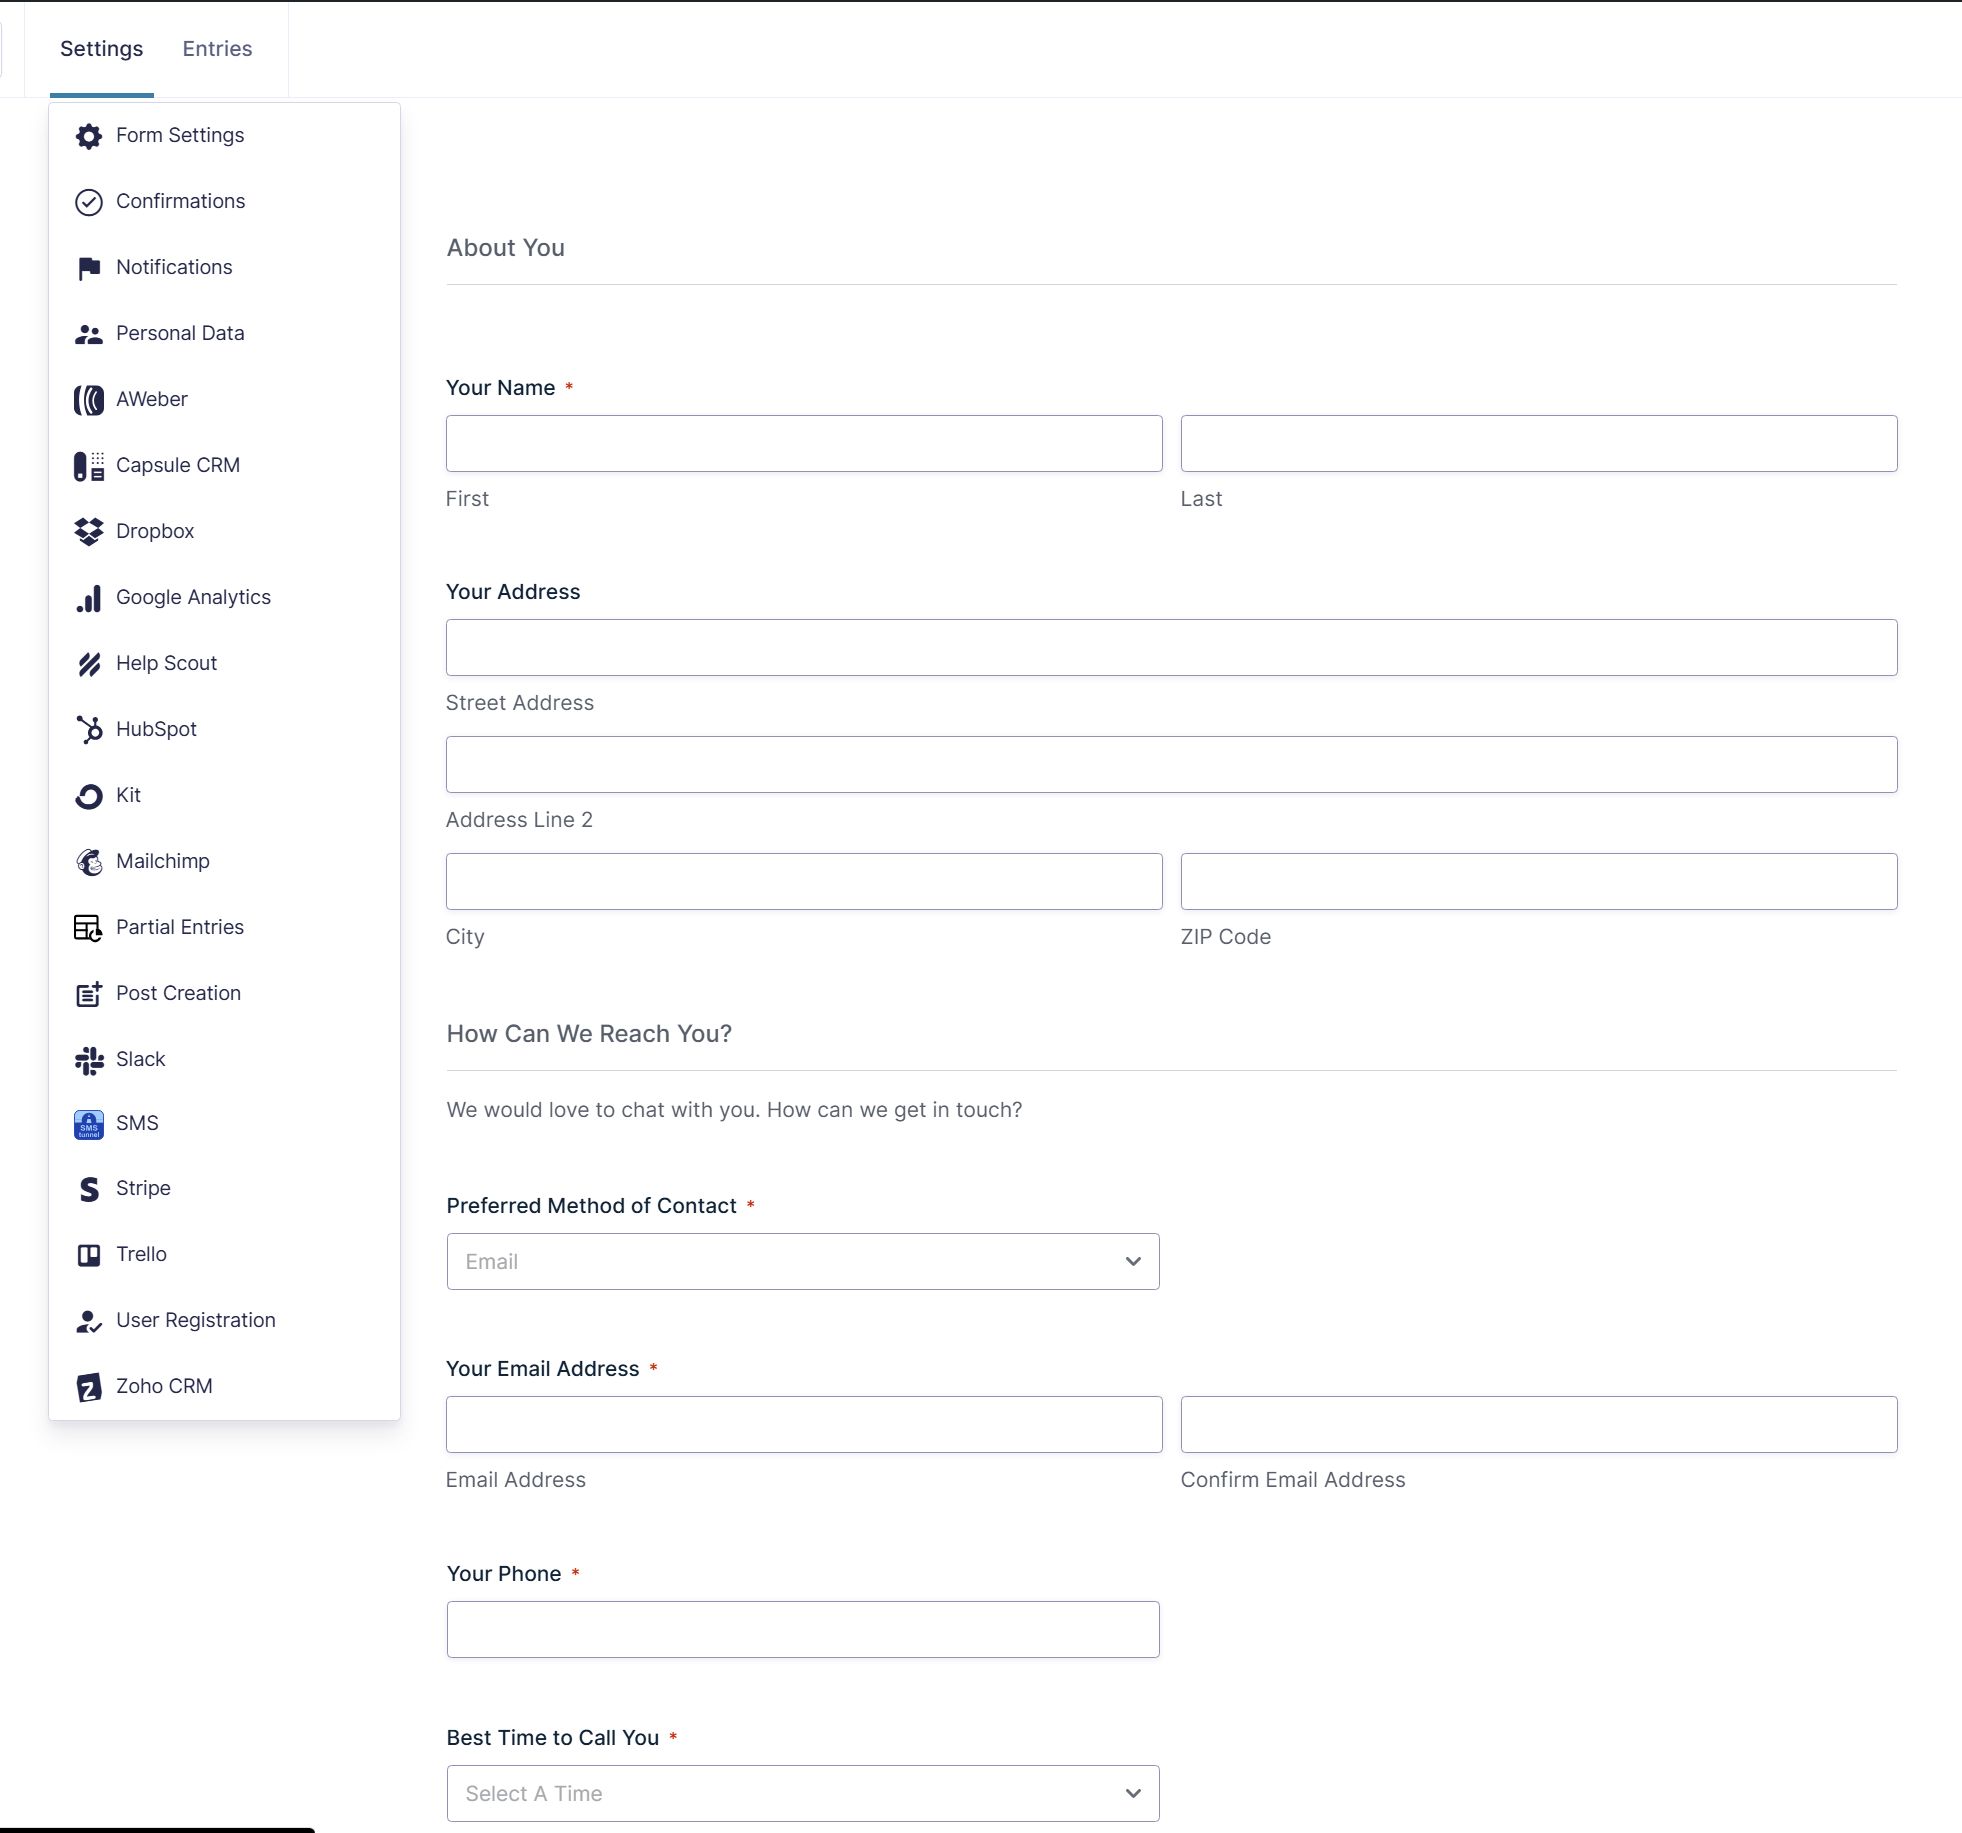The image size is (1962, 1833).
Task: Open the AWeber integration settings
Action: coord(151,399)
